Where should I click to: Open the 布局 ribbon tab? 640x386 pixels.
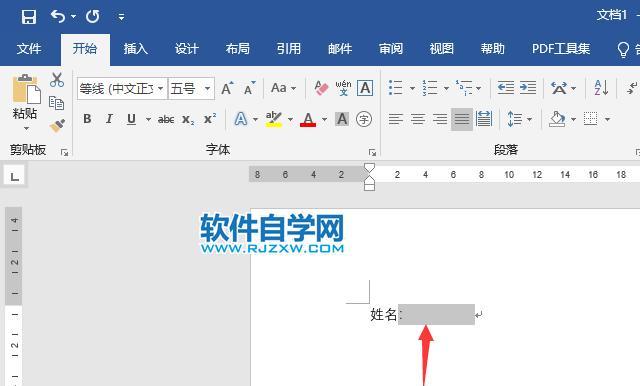[x=238, y=49]
